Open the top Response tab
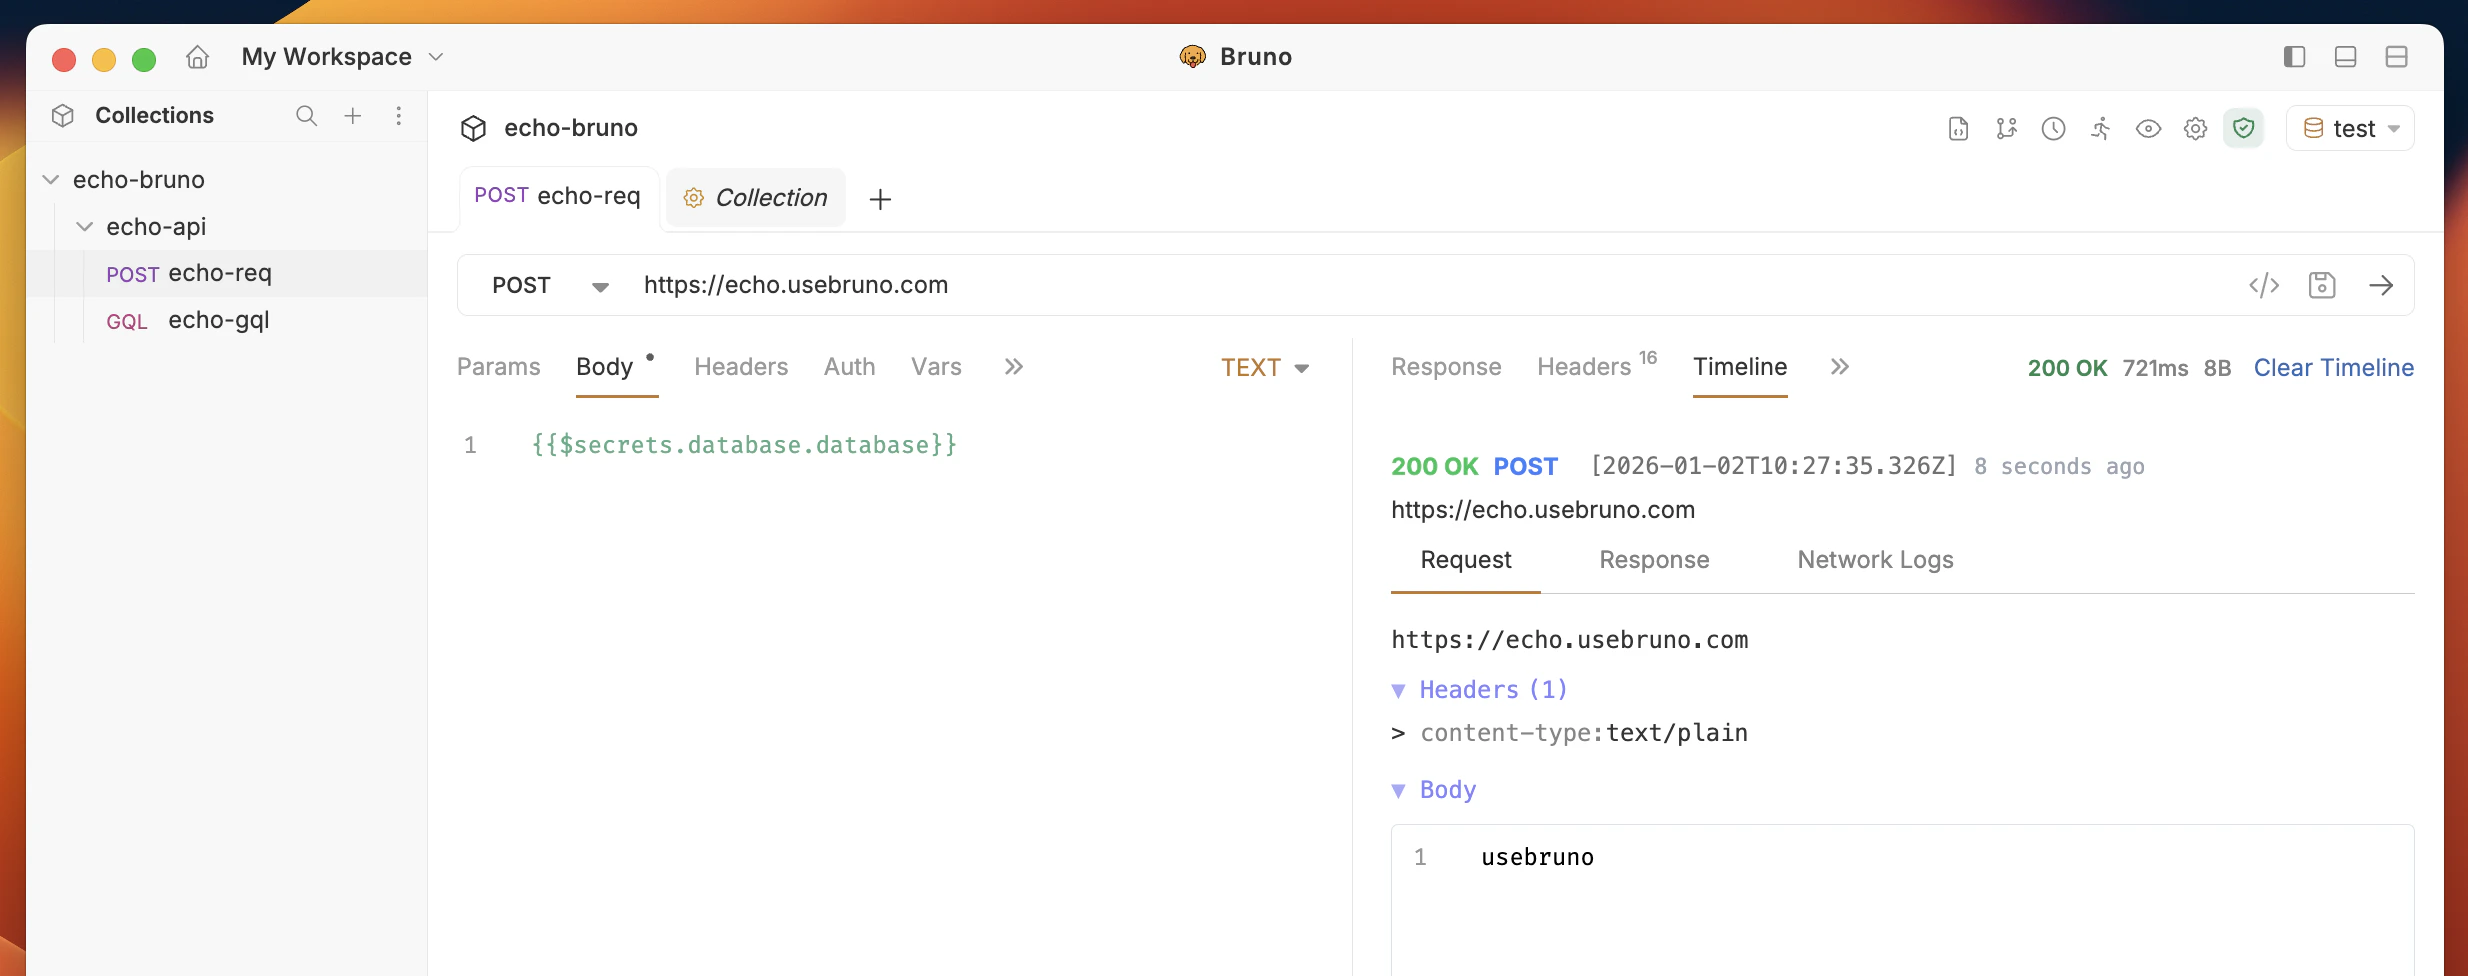The height and width of the screenshot is (976, 2468). pyautogui.click(x=1446, y=367)
